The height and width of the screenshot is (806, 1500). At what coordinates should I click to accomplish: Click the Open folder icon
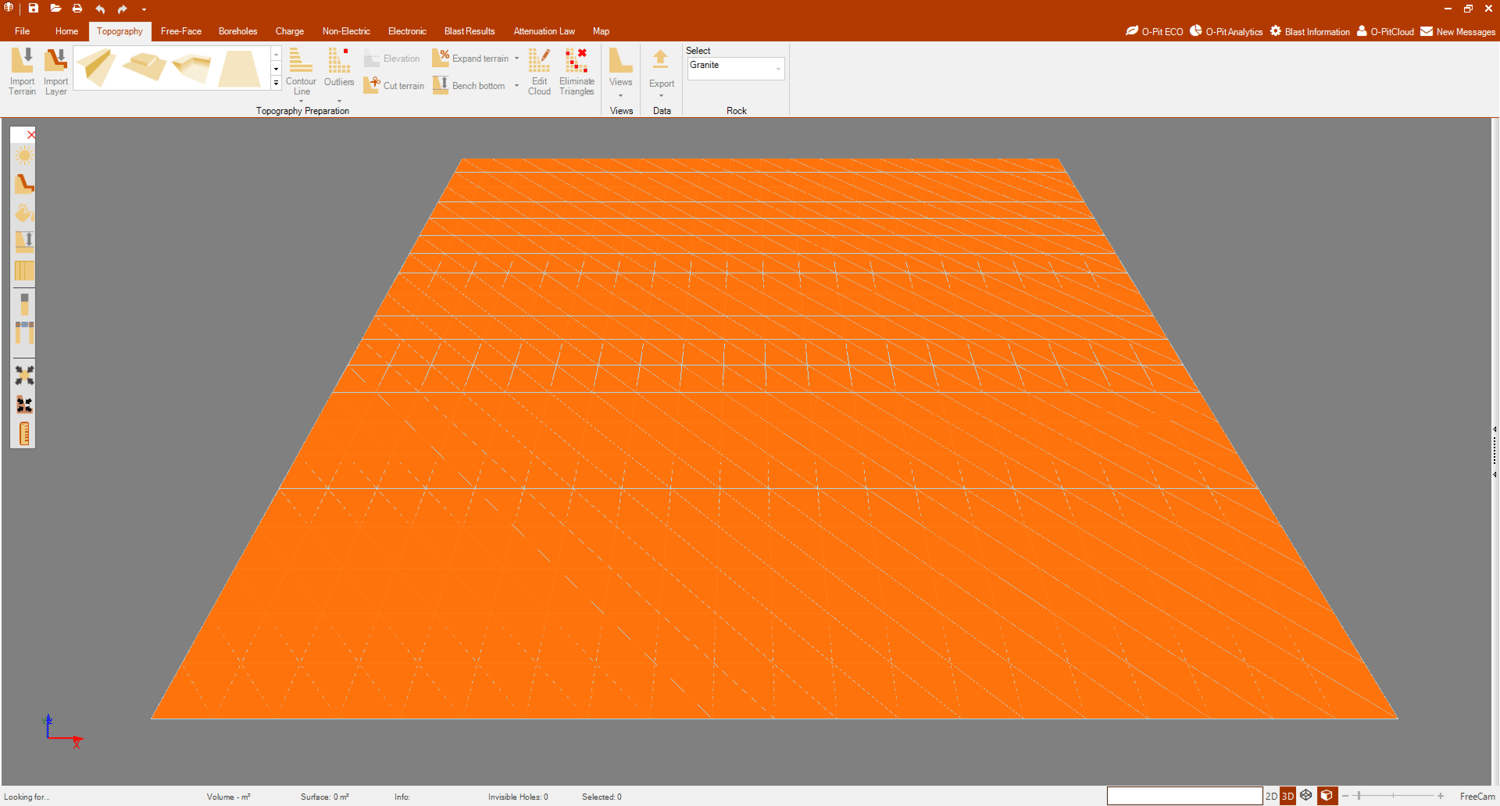tap(56, 8)
